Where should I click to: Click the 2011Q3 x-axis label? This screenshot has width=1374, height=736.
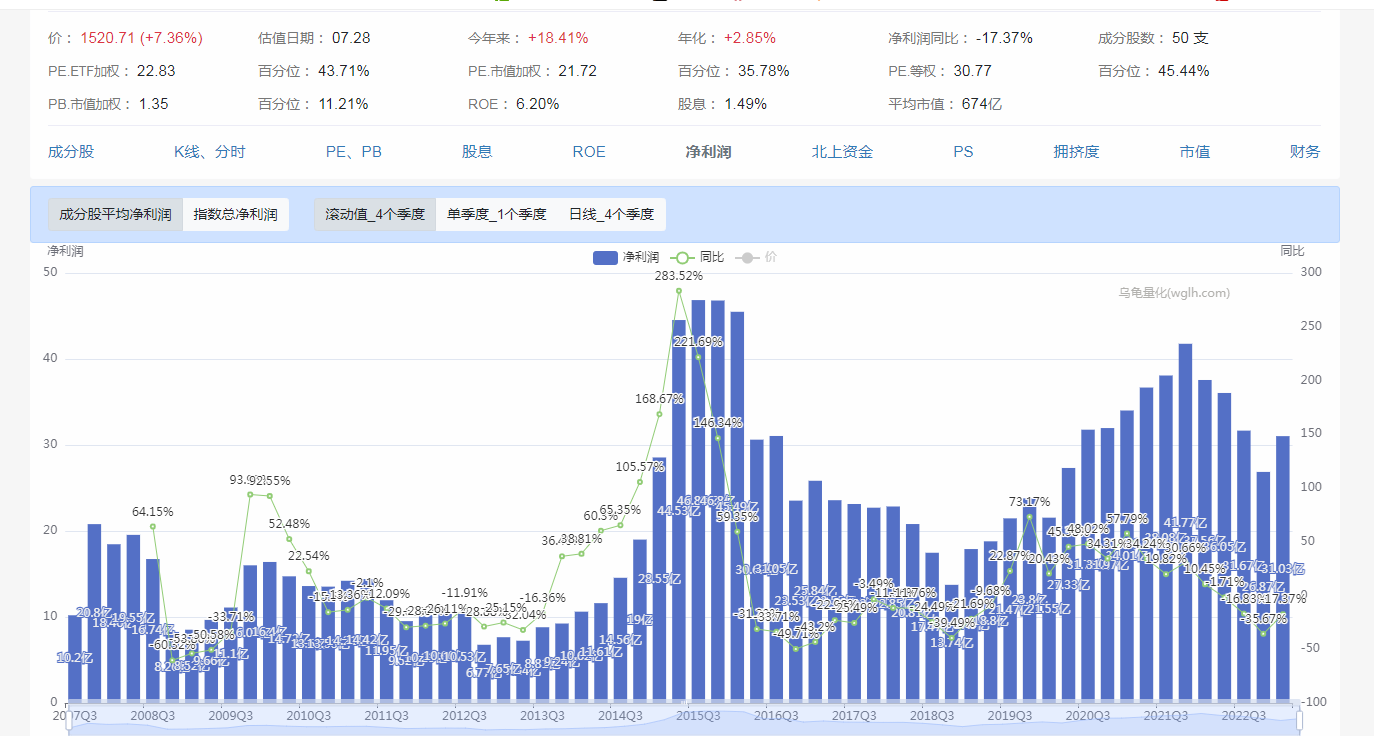[x=386, y=716]
